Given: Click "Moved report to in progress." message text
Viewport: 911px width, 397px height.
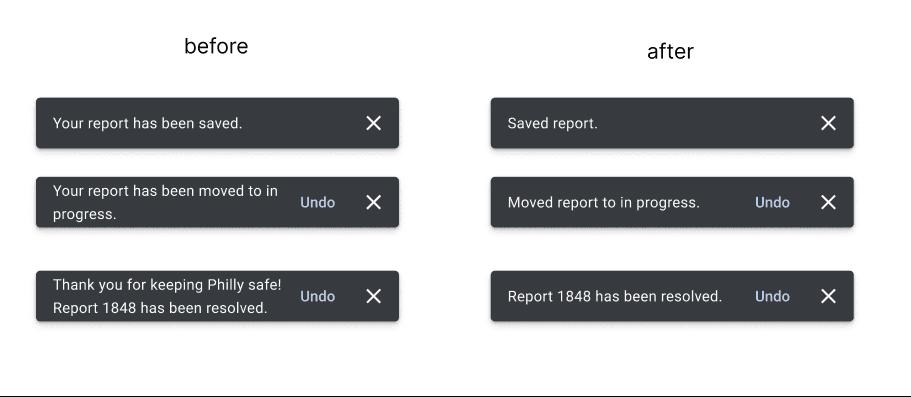Looking at the screenshot, I should 604,203.
